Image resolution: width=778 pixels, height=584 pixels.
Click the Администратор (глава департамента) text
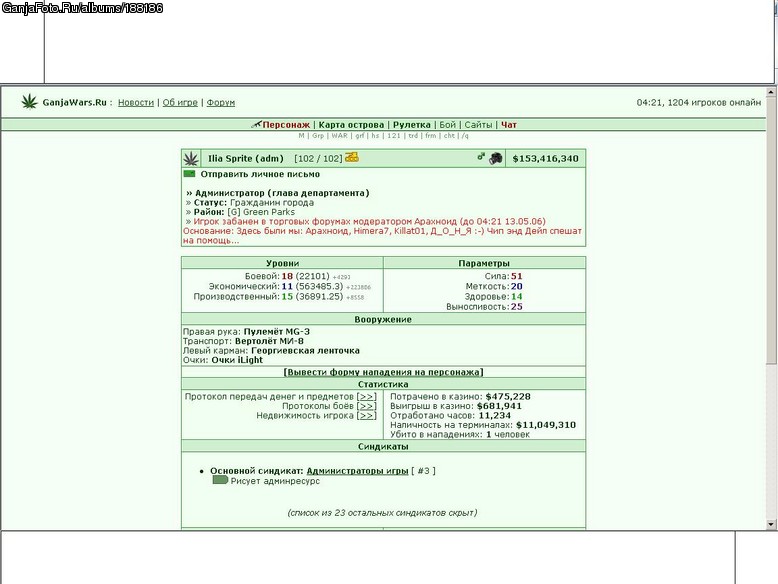click(282, 193)
